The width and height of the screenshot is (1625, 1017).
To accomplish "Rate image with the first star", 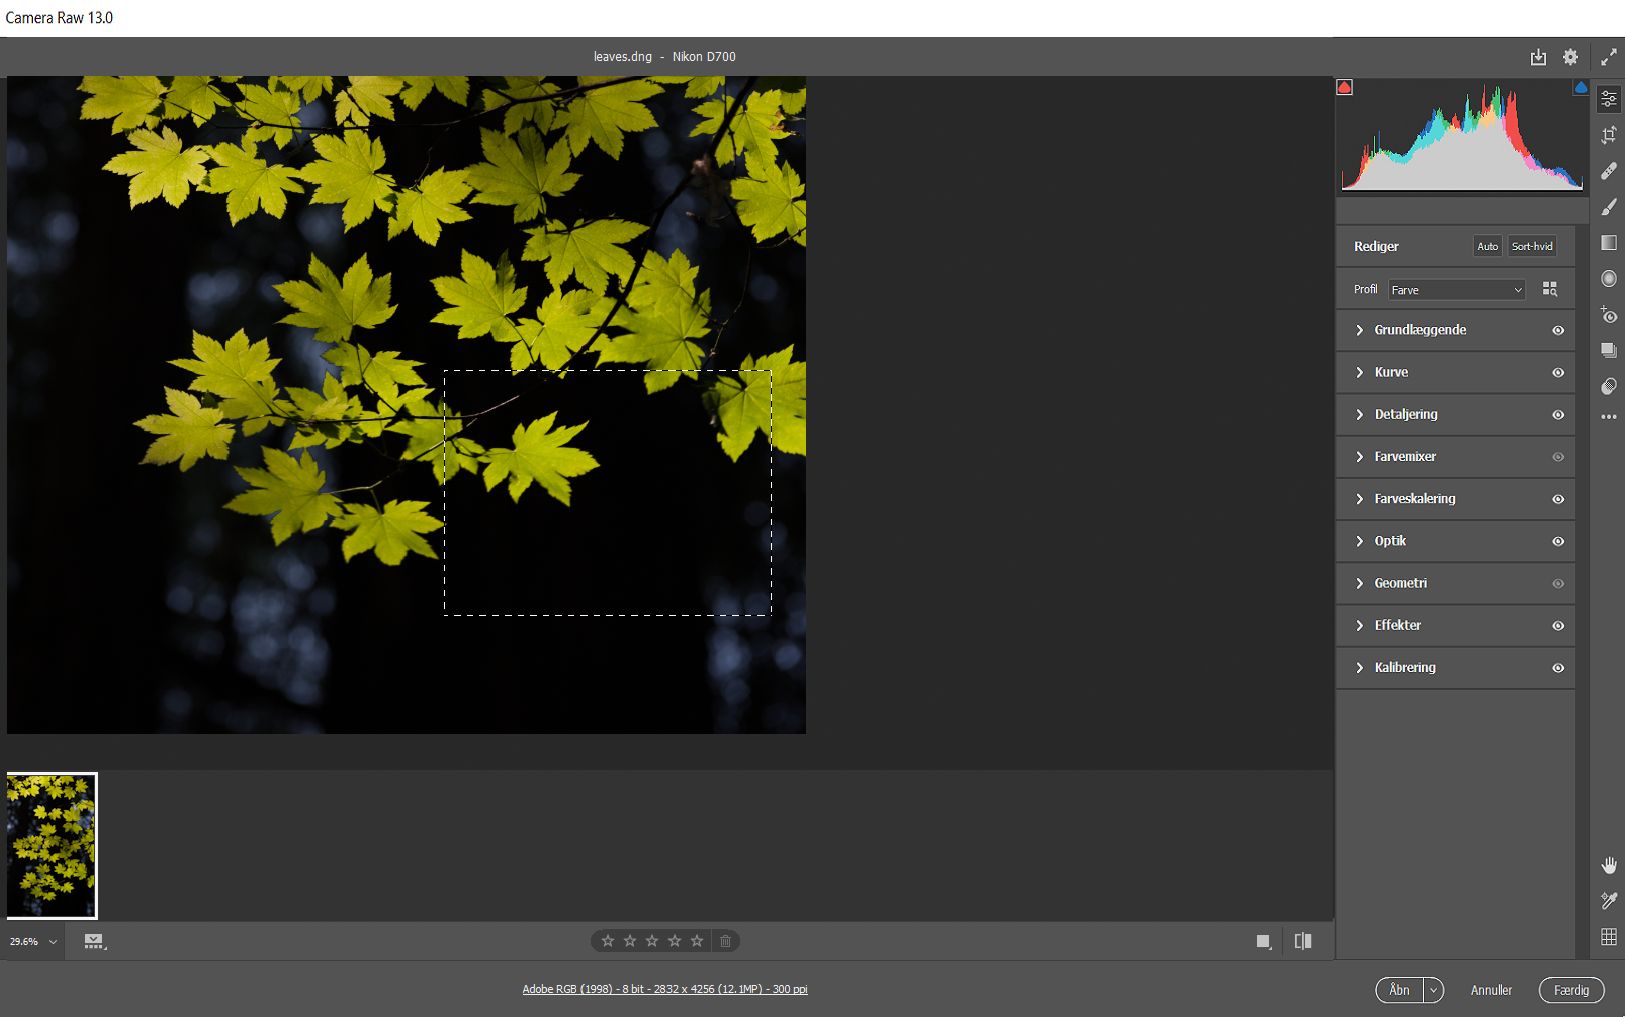I will click(x=607, y=941).
